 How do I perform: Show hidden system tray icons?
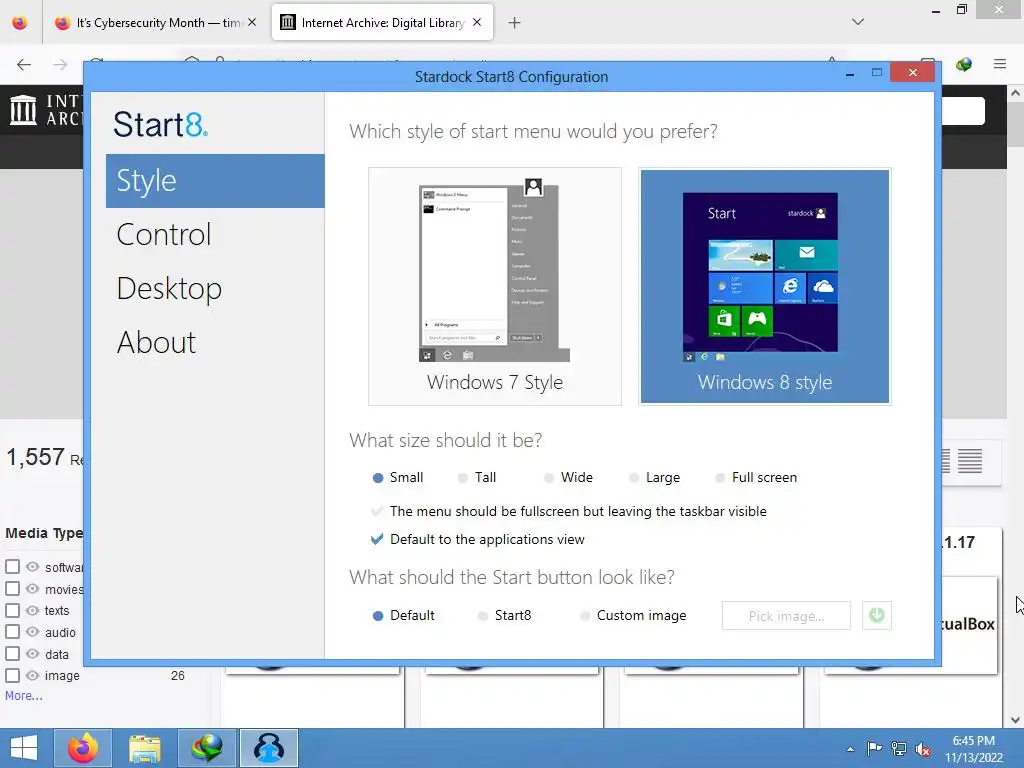pyautogui.click(x=850, y=749)
